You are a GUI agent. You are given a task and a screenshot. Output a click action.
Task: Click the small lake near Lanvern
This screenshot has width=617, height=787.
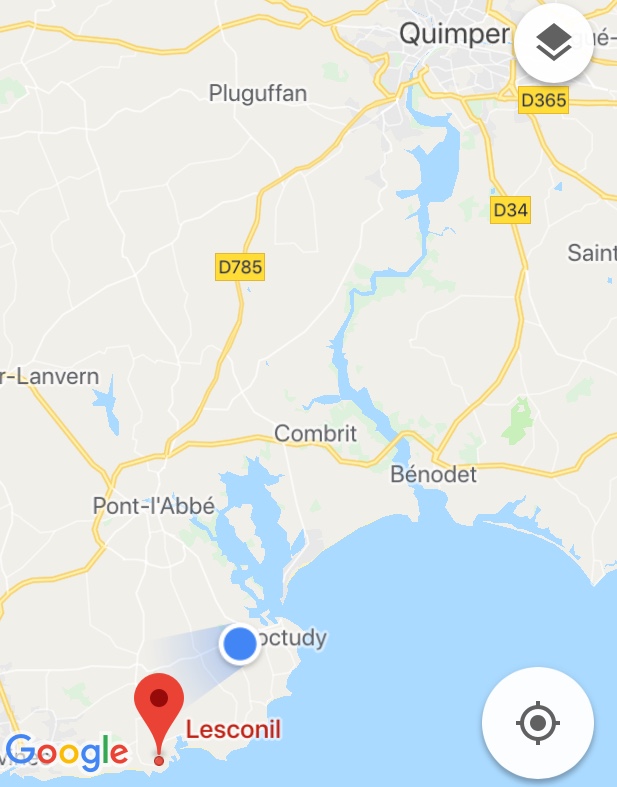109,406
